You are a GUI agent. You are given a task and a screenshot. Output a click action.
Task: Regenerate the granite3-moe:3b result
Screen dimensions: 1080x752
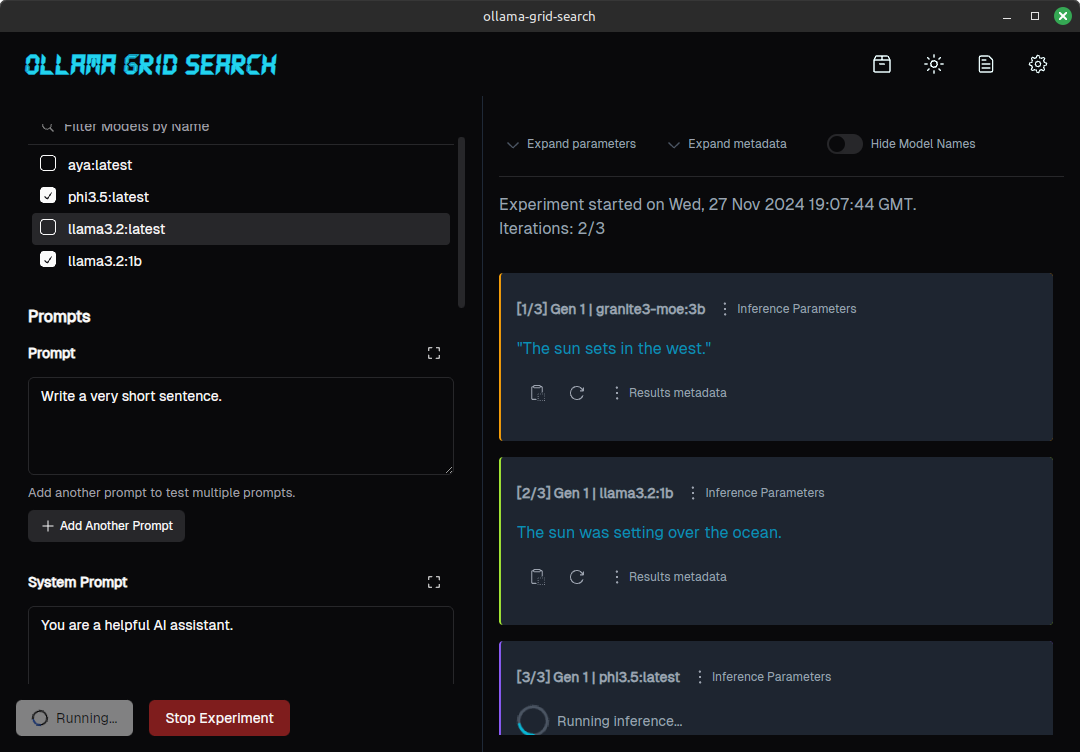[577, 393]
